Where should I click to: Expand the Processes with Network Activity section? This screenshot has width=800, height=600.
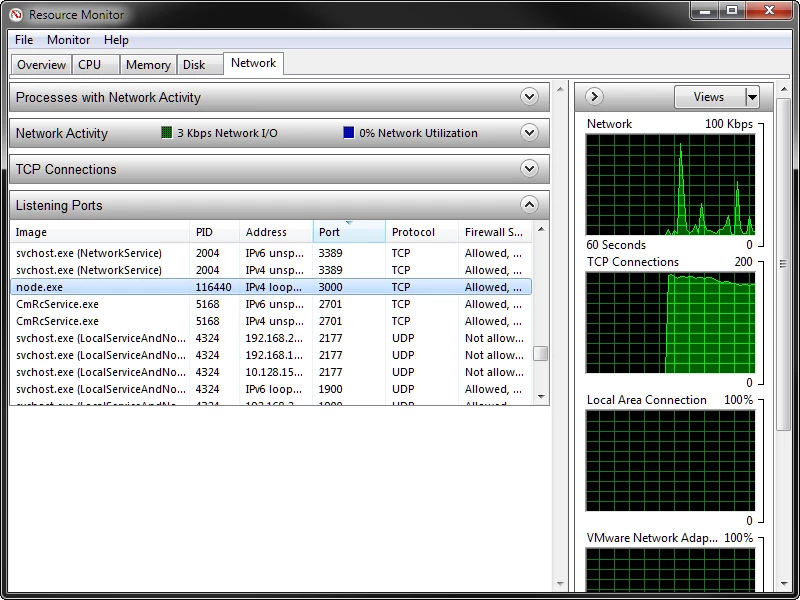click(x=530, y=97)
